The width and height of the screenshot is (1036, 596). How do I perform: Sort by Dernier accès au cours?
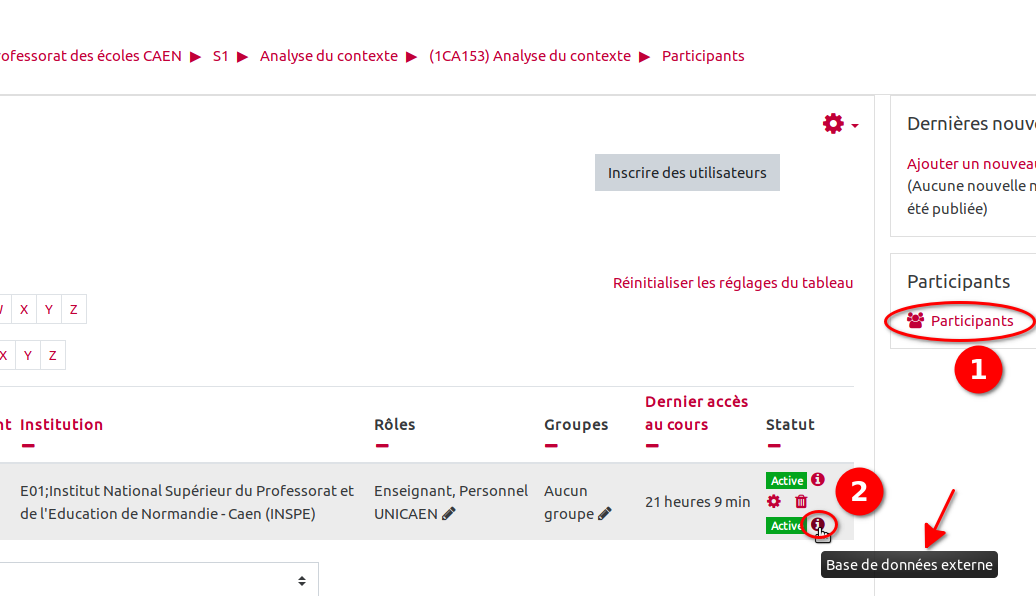(x=696, y=413)
